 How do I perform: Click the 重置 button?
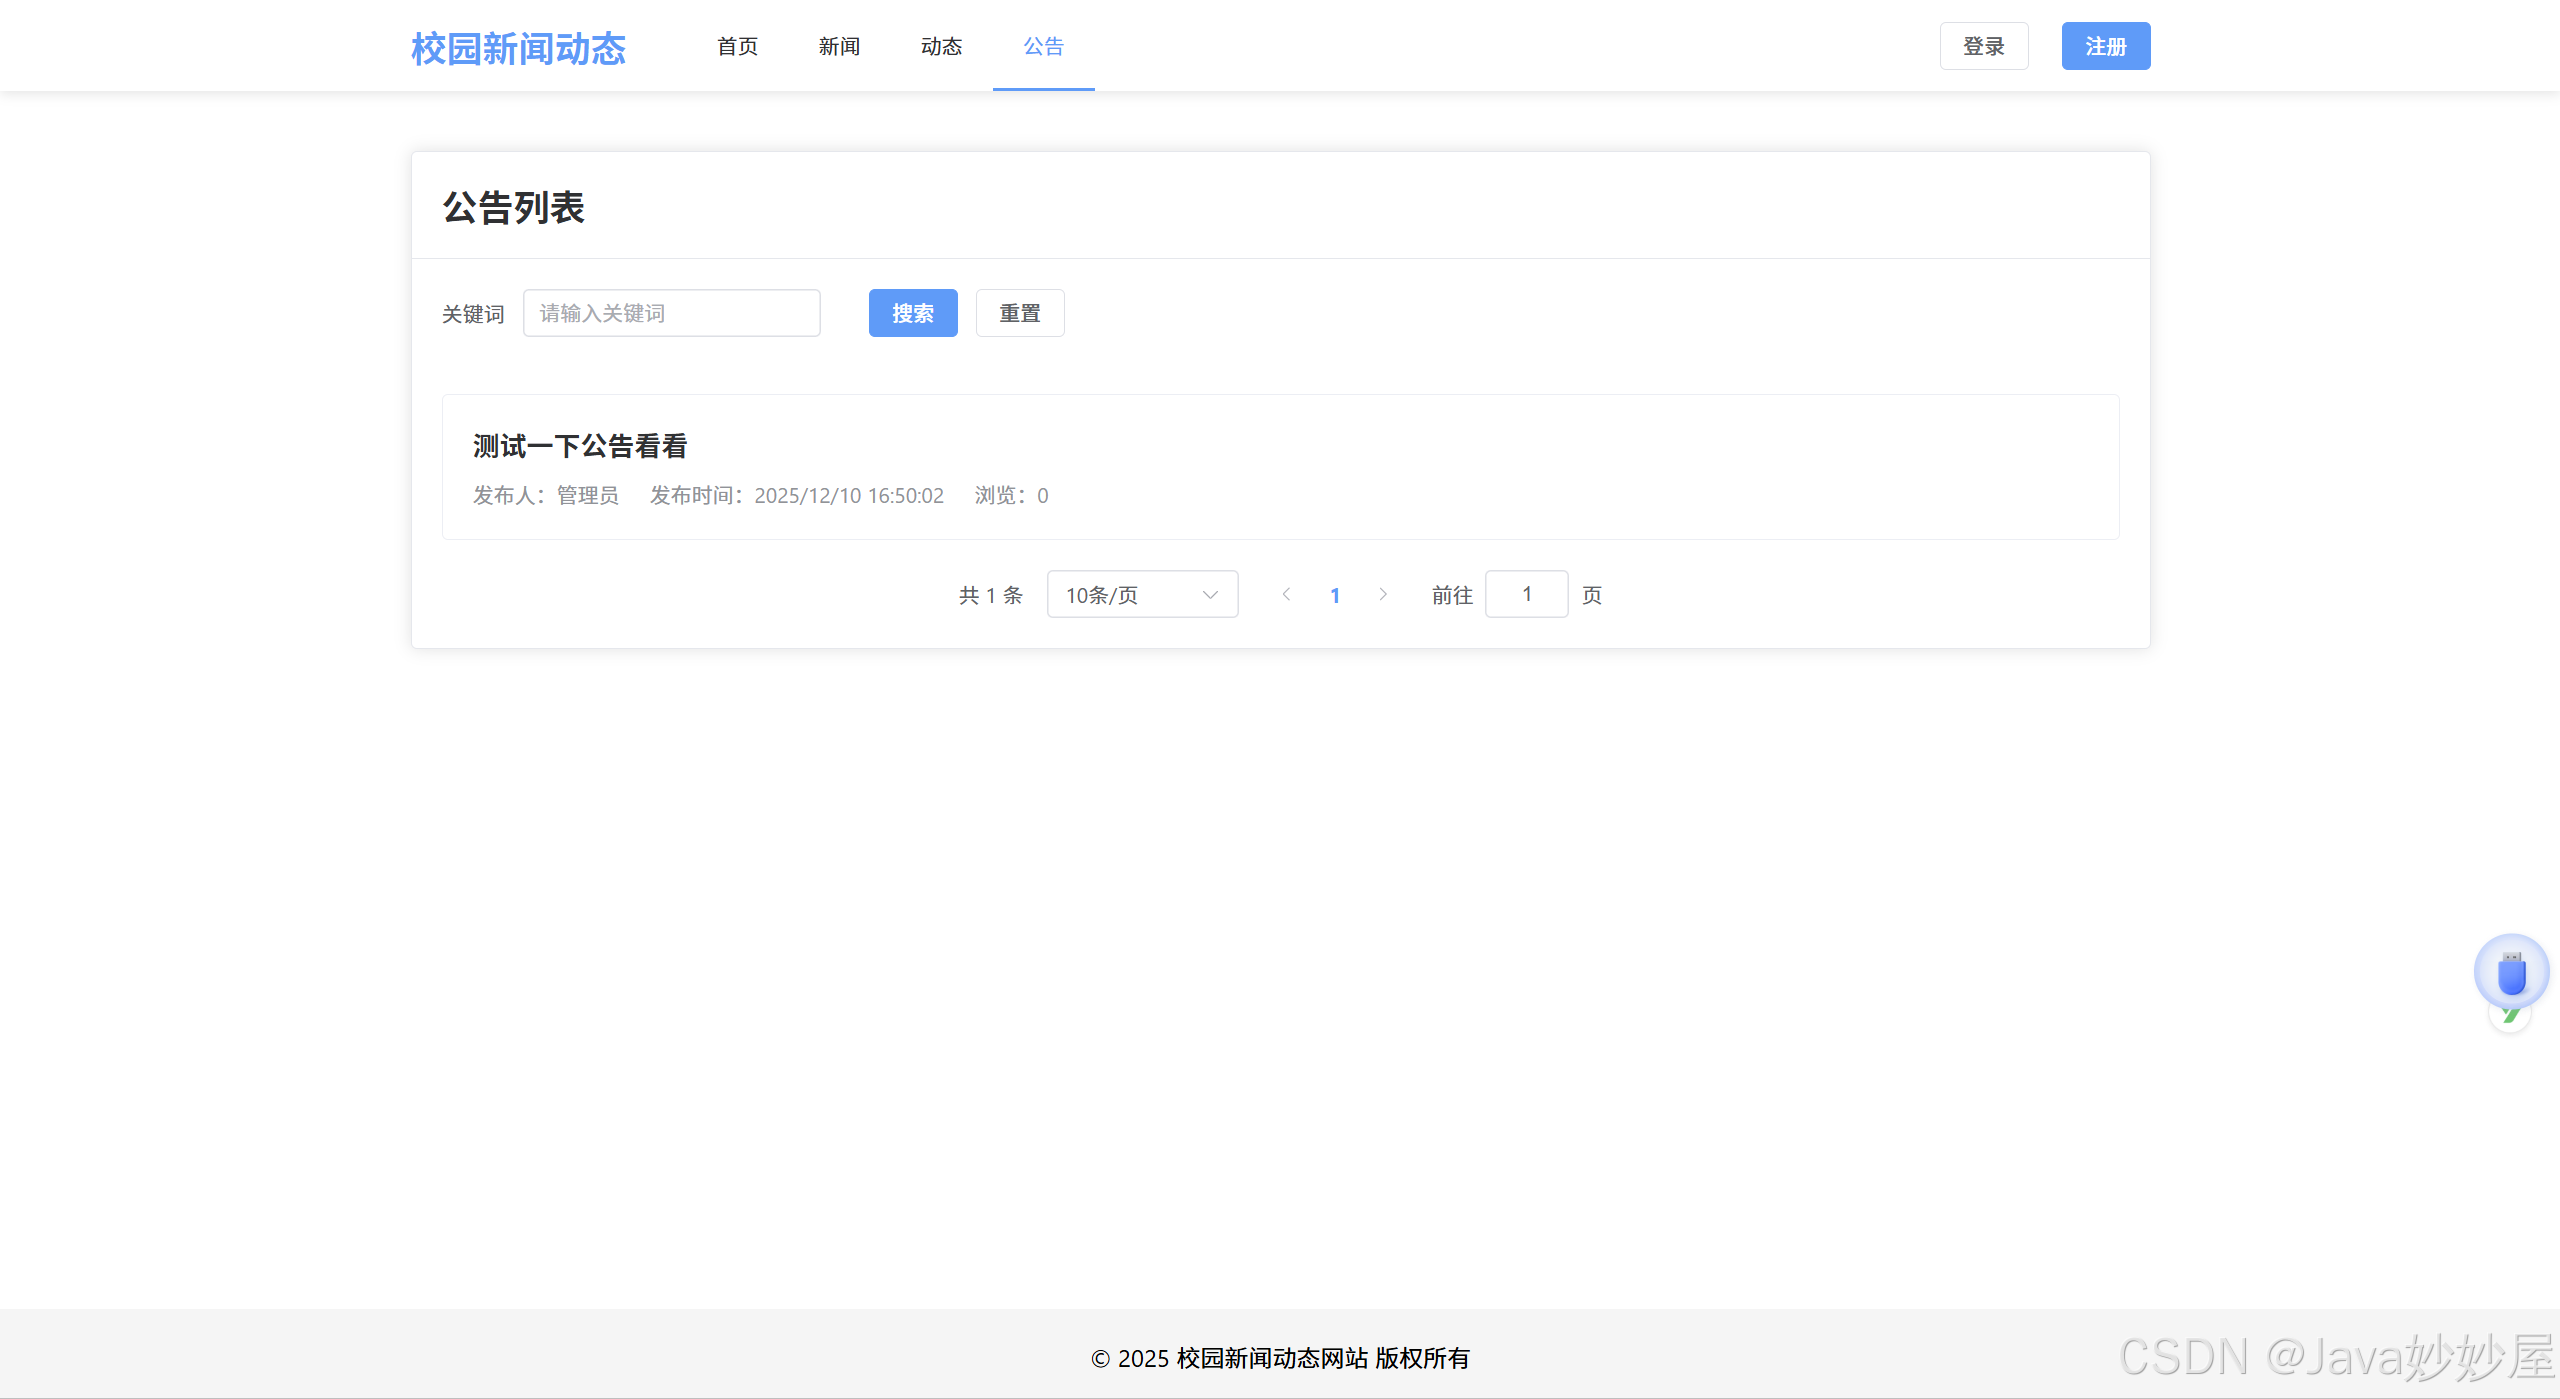tap(1020, 313)
